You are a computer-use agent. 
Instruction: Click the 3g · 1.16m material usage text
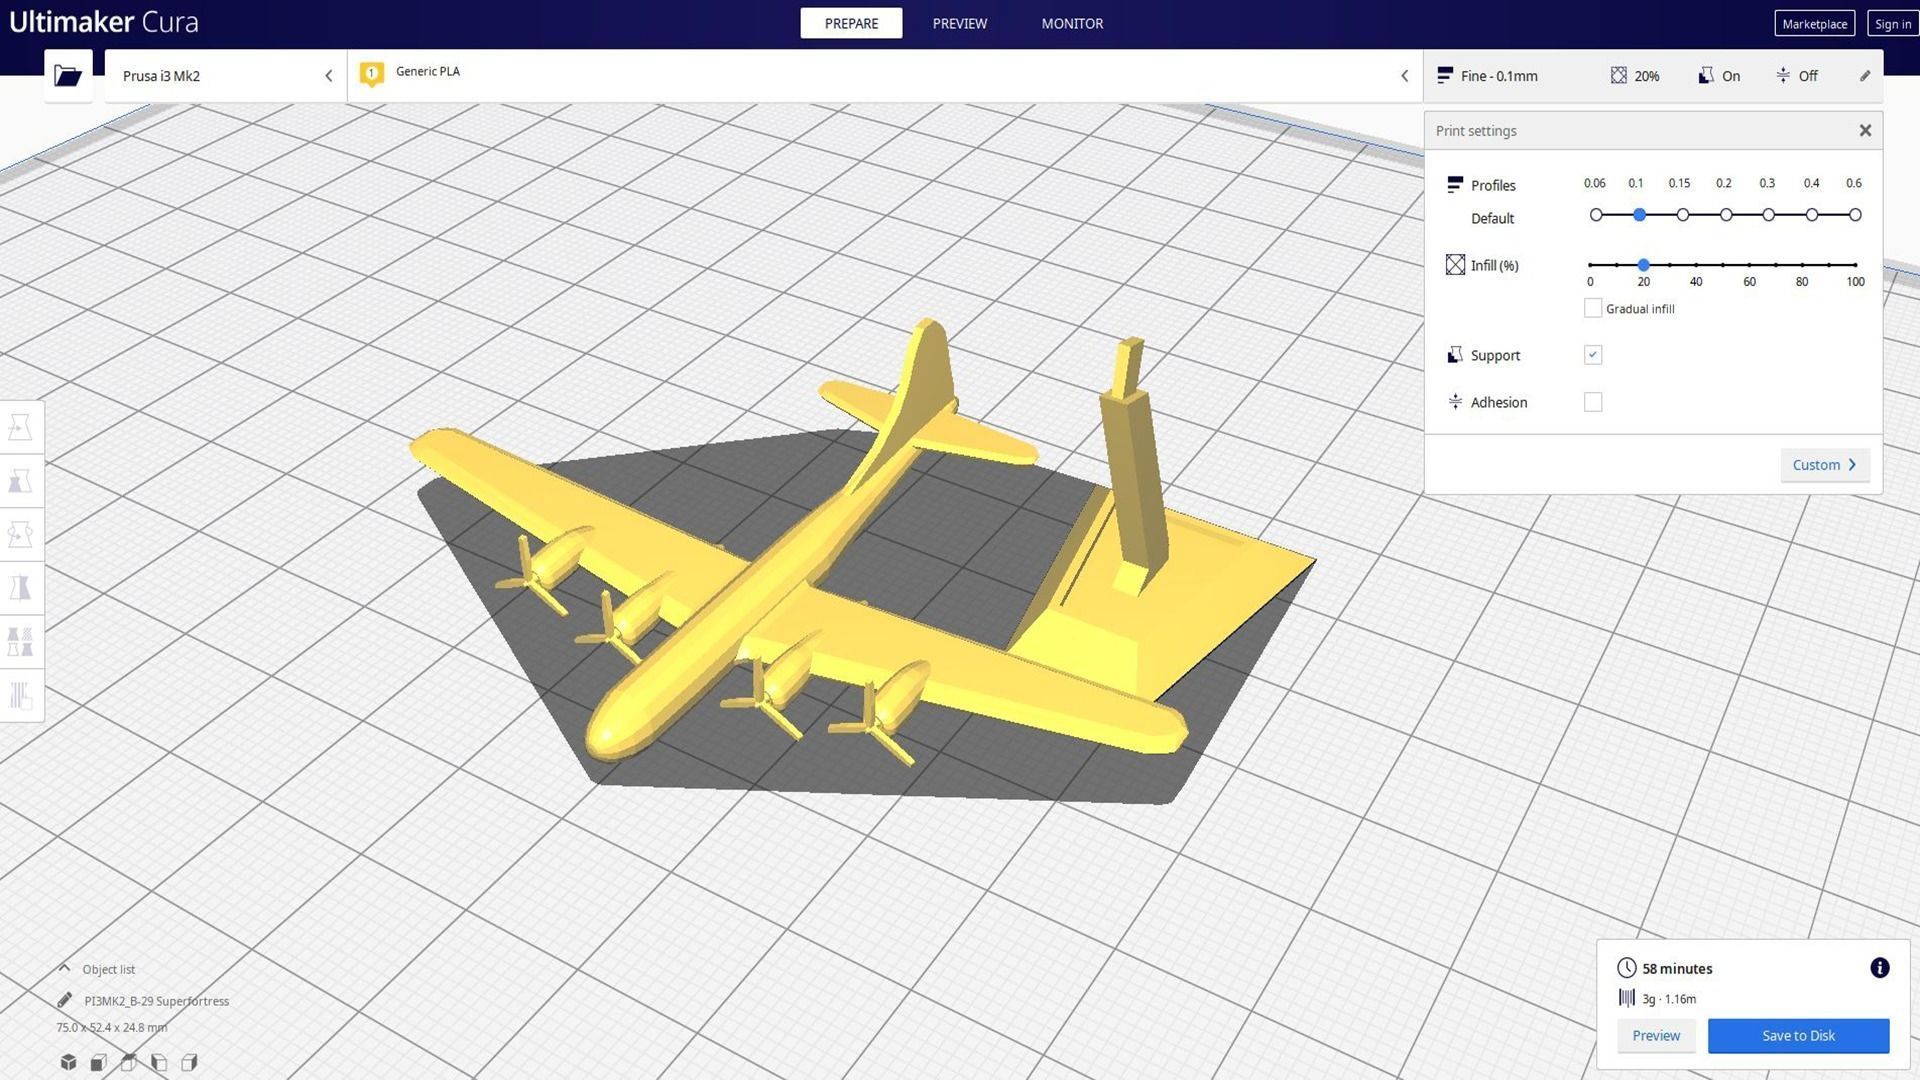pos(1669,998)
